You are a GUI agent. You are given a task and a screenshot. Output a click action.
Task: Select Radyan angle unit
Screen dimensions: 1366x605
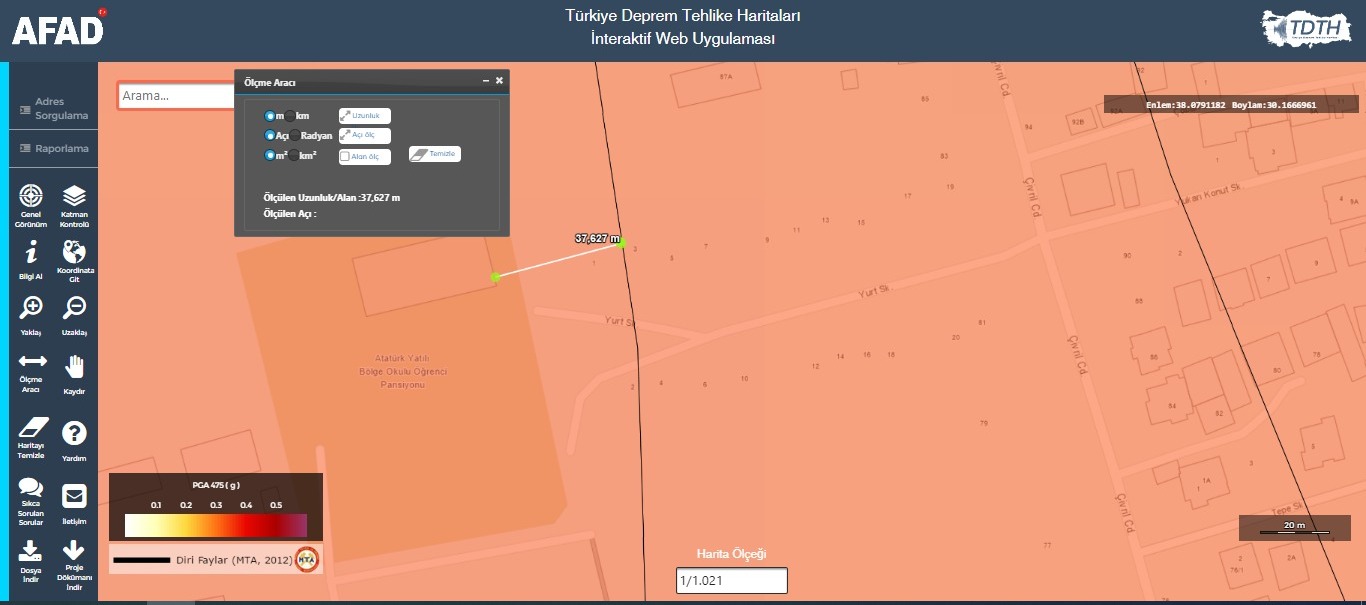295,135
